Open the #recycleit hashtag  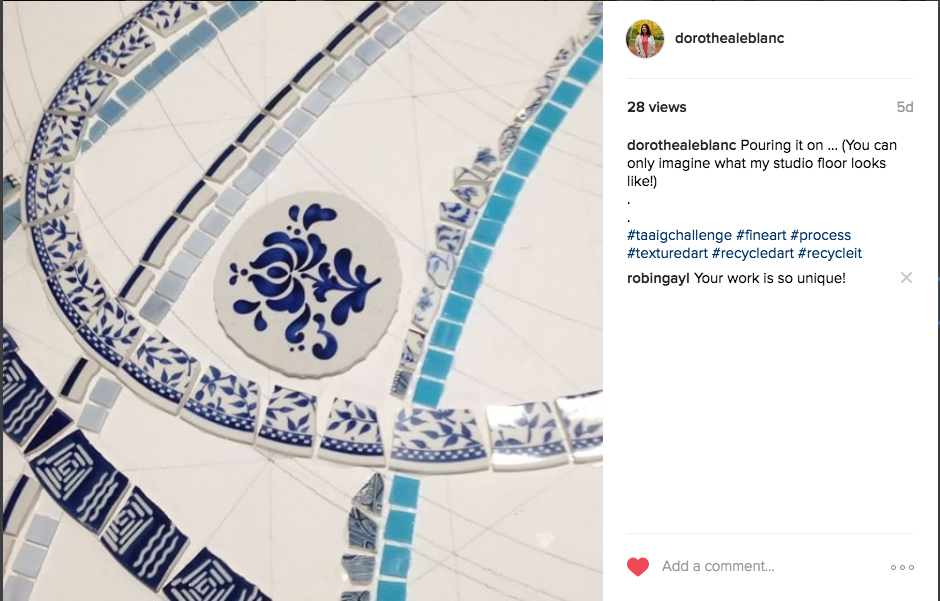click(x=830, y=253)
